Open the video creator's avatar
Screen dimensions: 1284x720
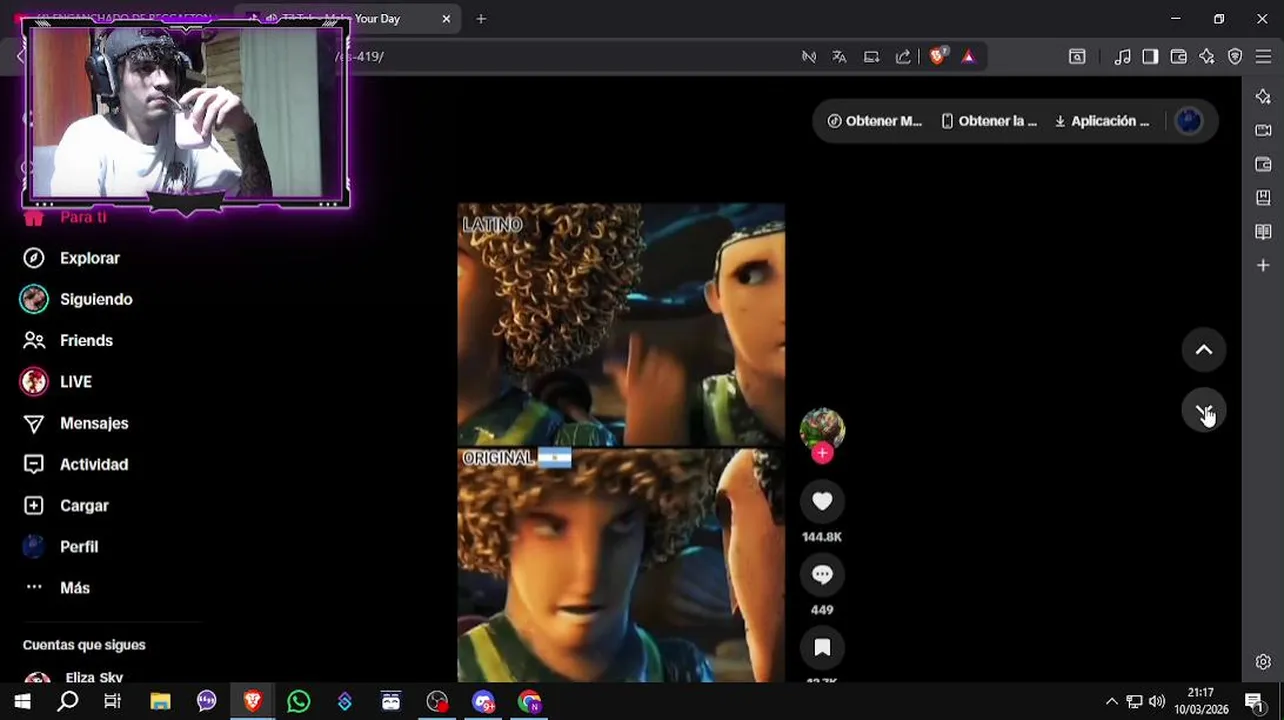[822, 430]
